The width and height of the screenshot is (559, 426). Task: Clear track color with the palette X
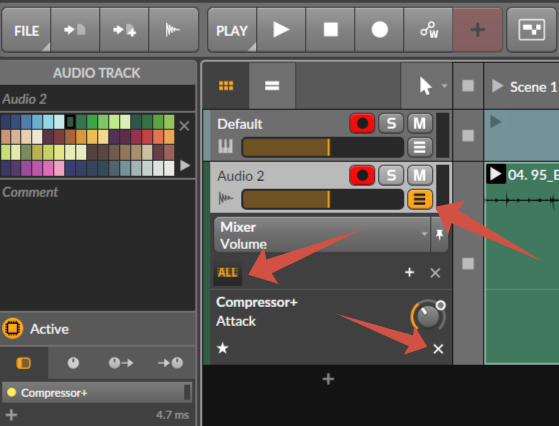184,126
